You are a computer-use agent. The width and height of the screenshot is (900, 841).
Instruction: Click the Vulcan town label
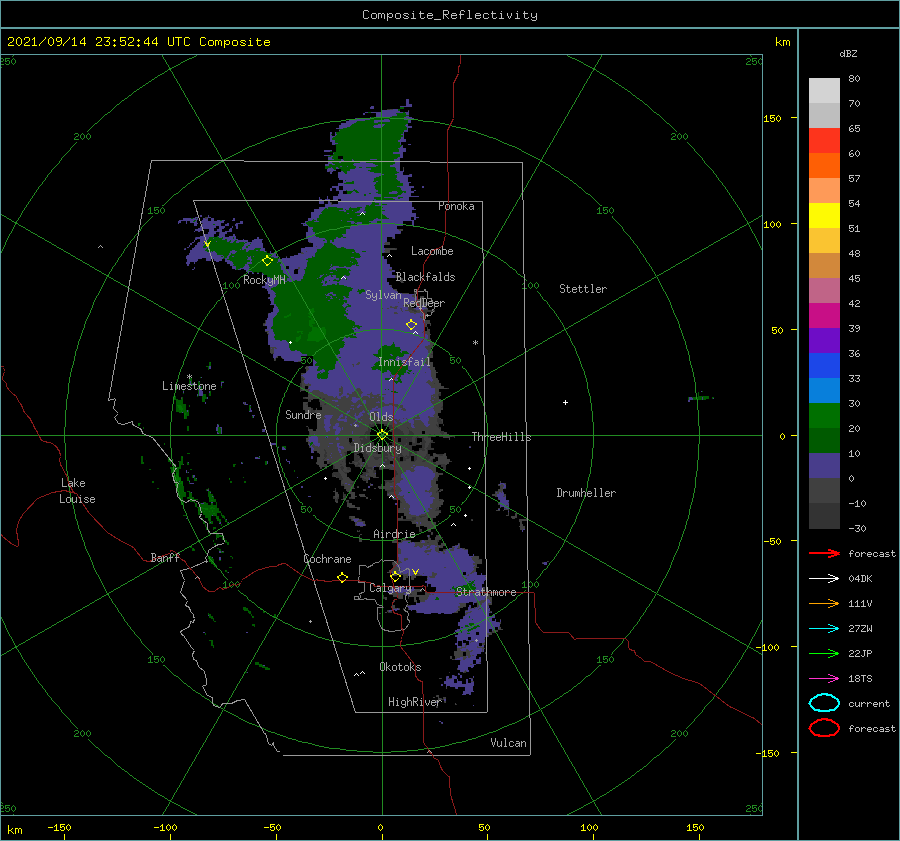[x=508, y=743]
